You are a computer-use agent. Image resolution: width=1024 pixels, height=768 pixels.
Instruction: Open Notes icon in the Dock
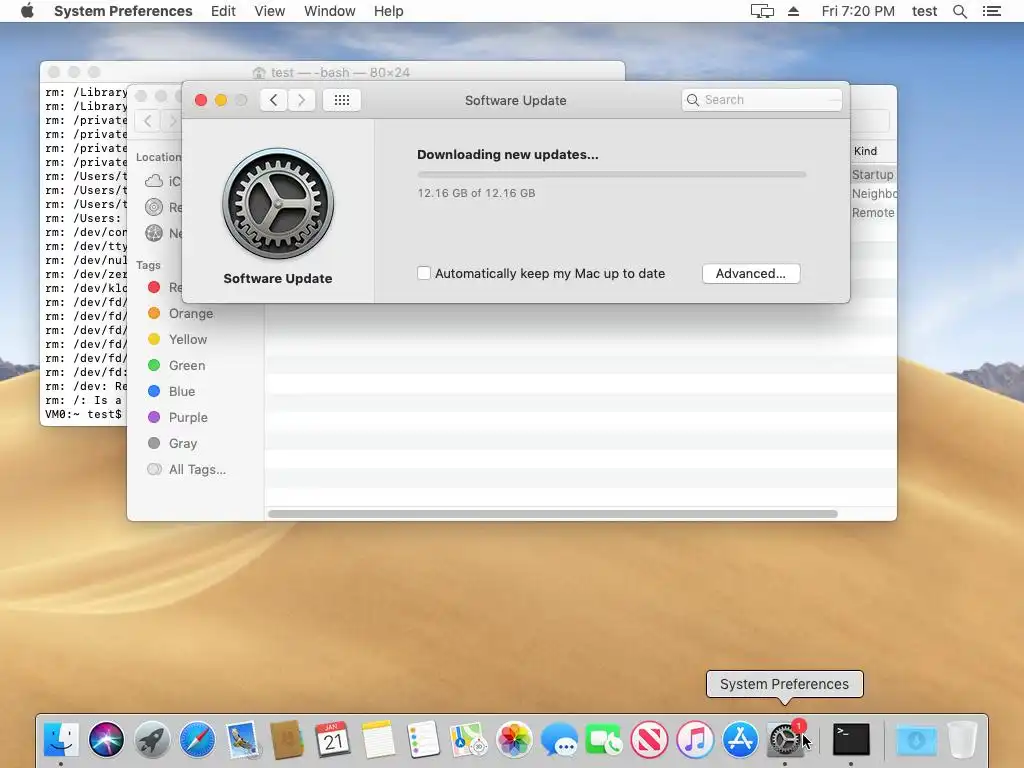pyautogui.click(x=378, y=739)
